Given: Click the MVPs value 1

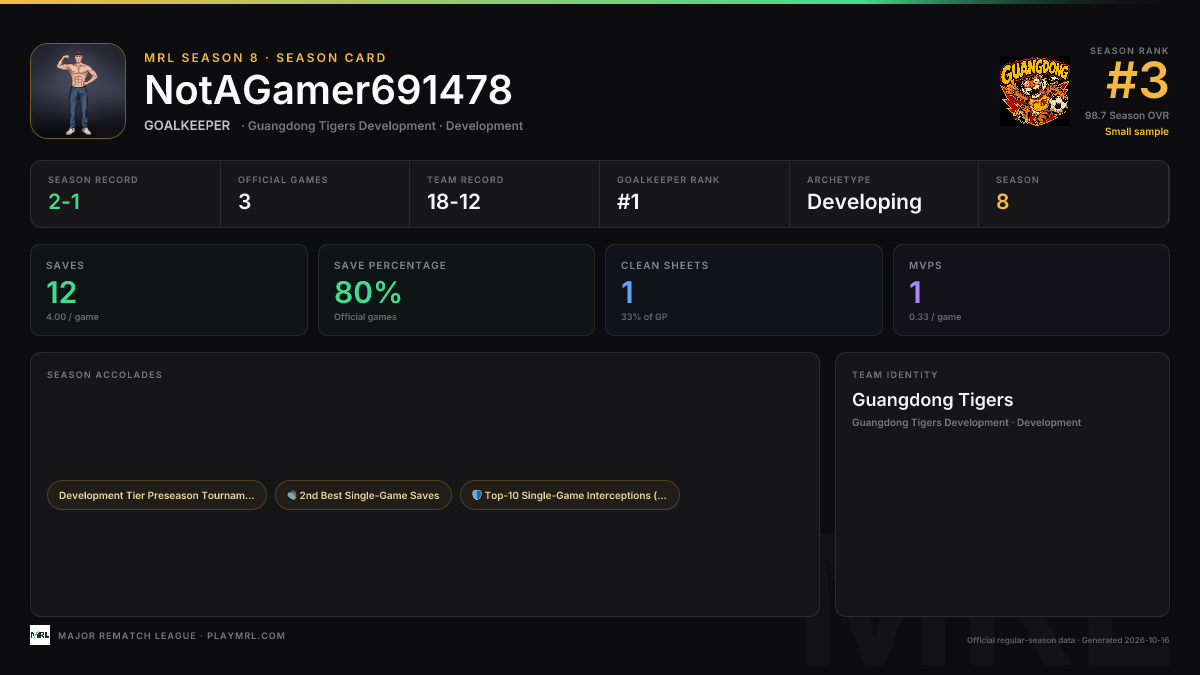Looking at the screenshot, I should point(916,293).
